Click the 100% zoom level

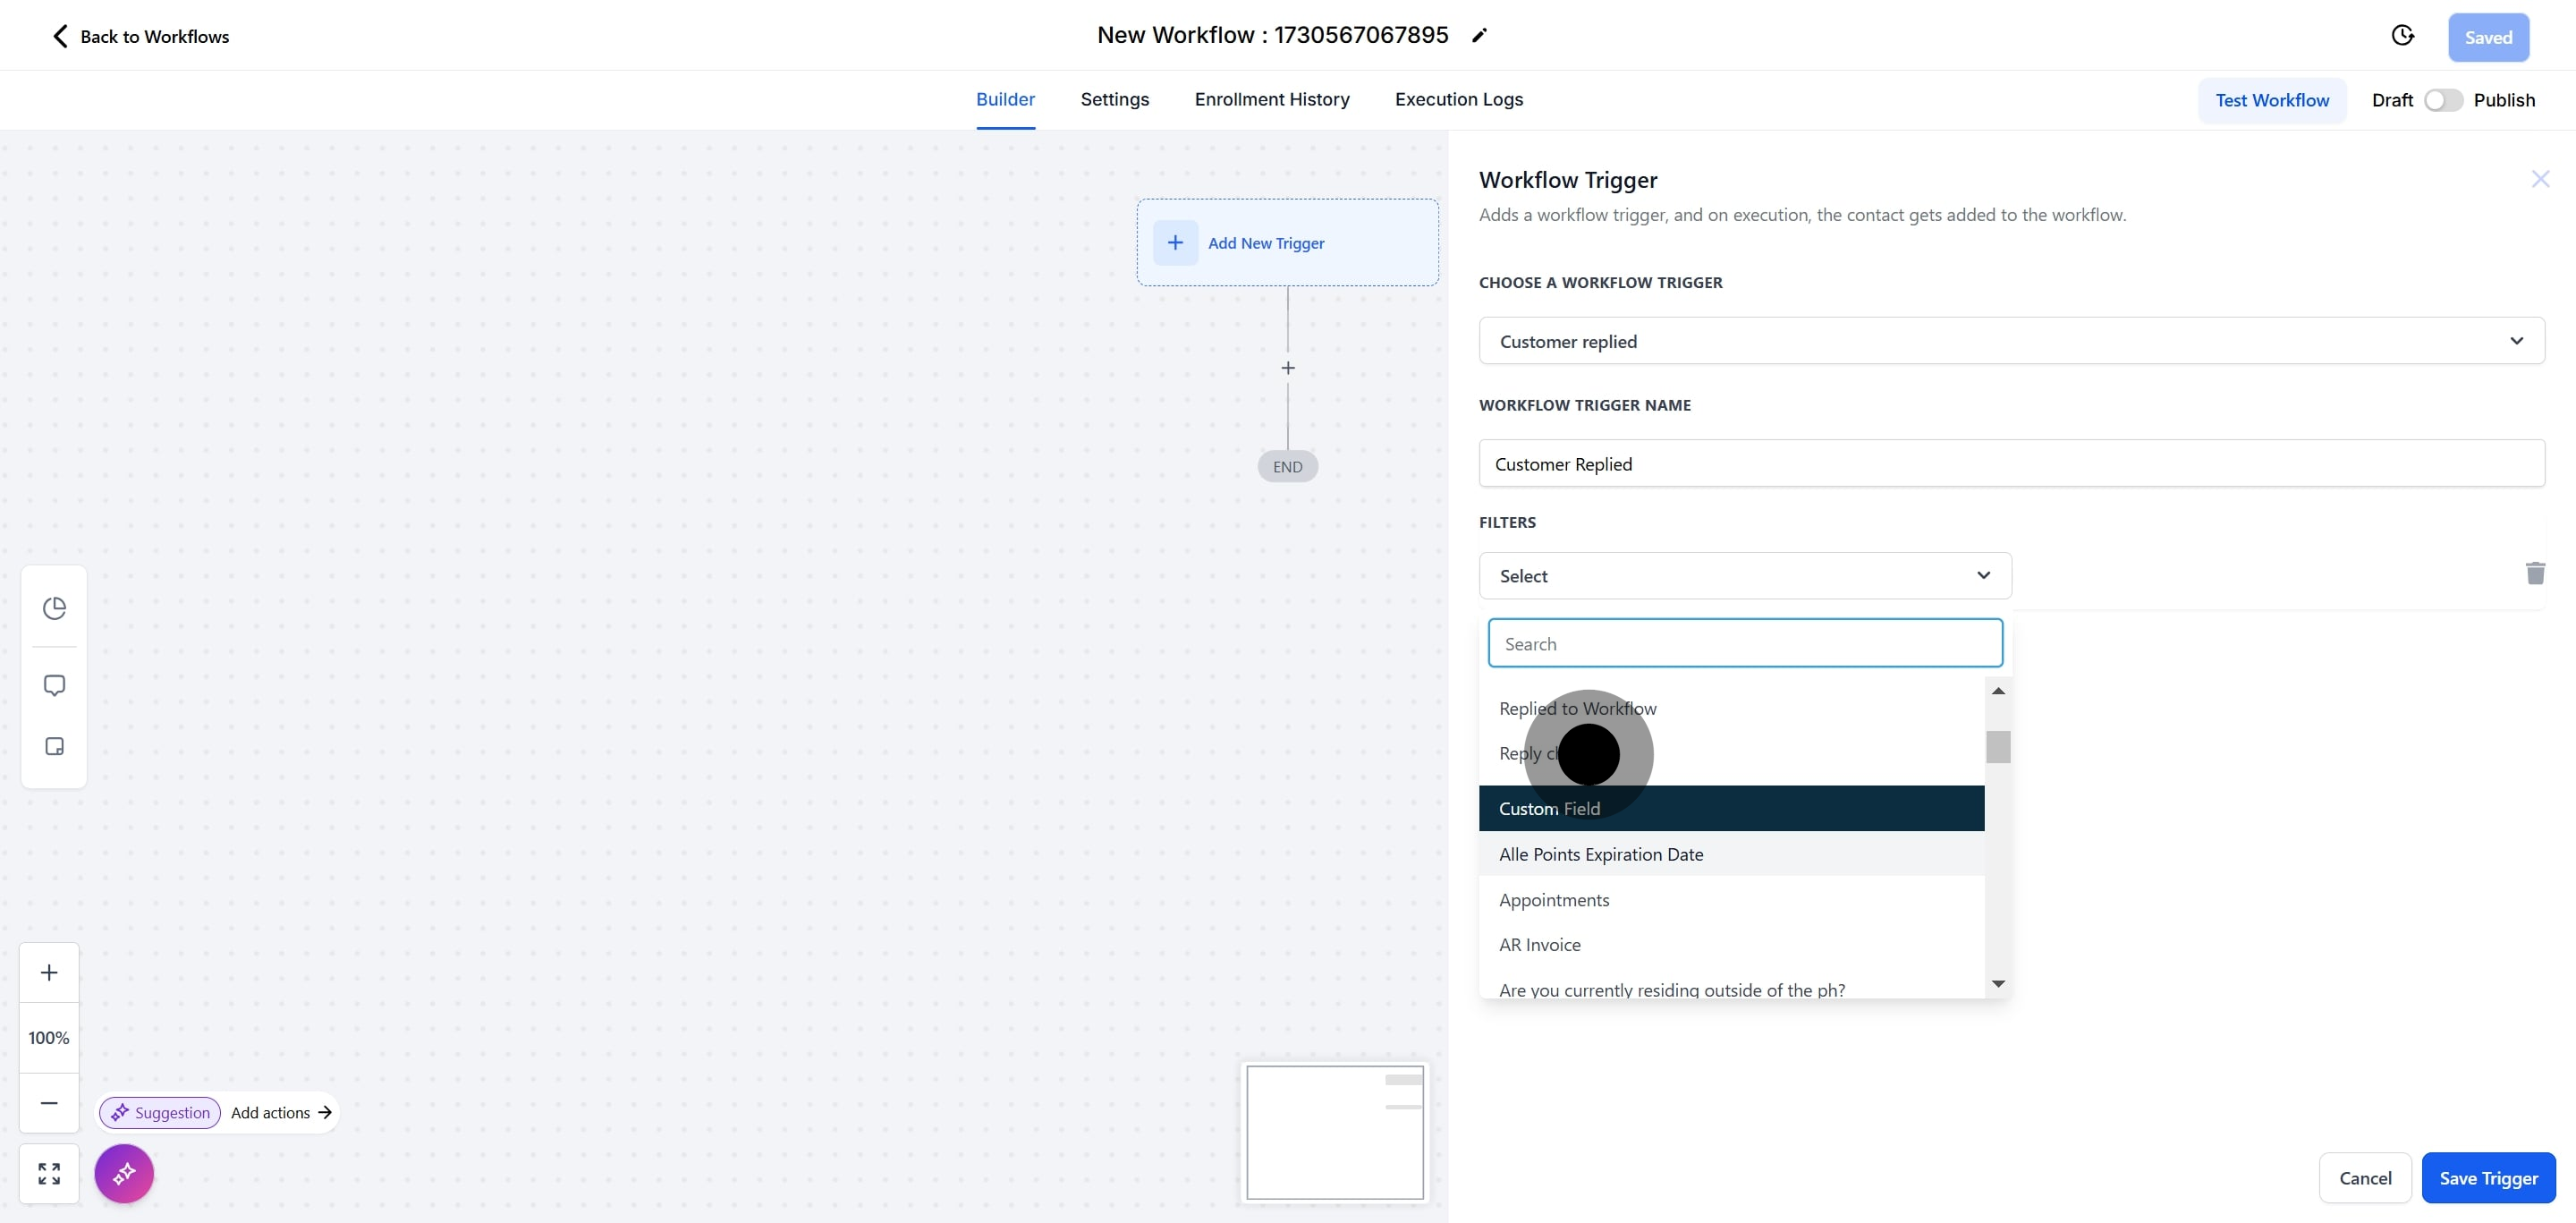click(49, 1038)
